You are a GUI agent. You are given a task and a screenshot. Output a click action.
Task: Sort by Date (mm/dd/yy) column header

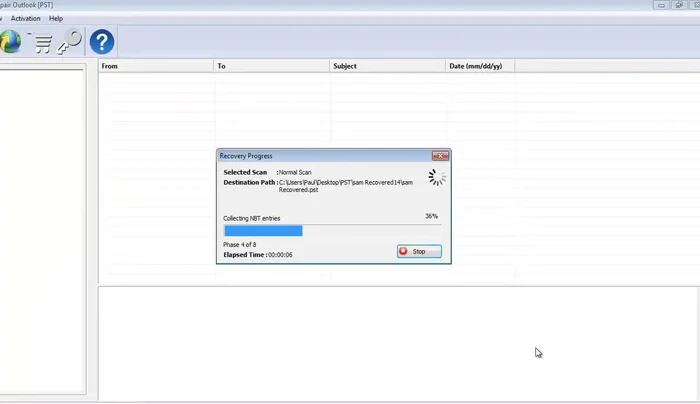tap(480, 66)
